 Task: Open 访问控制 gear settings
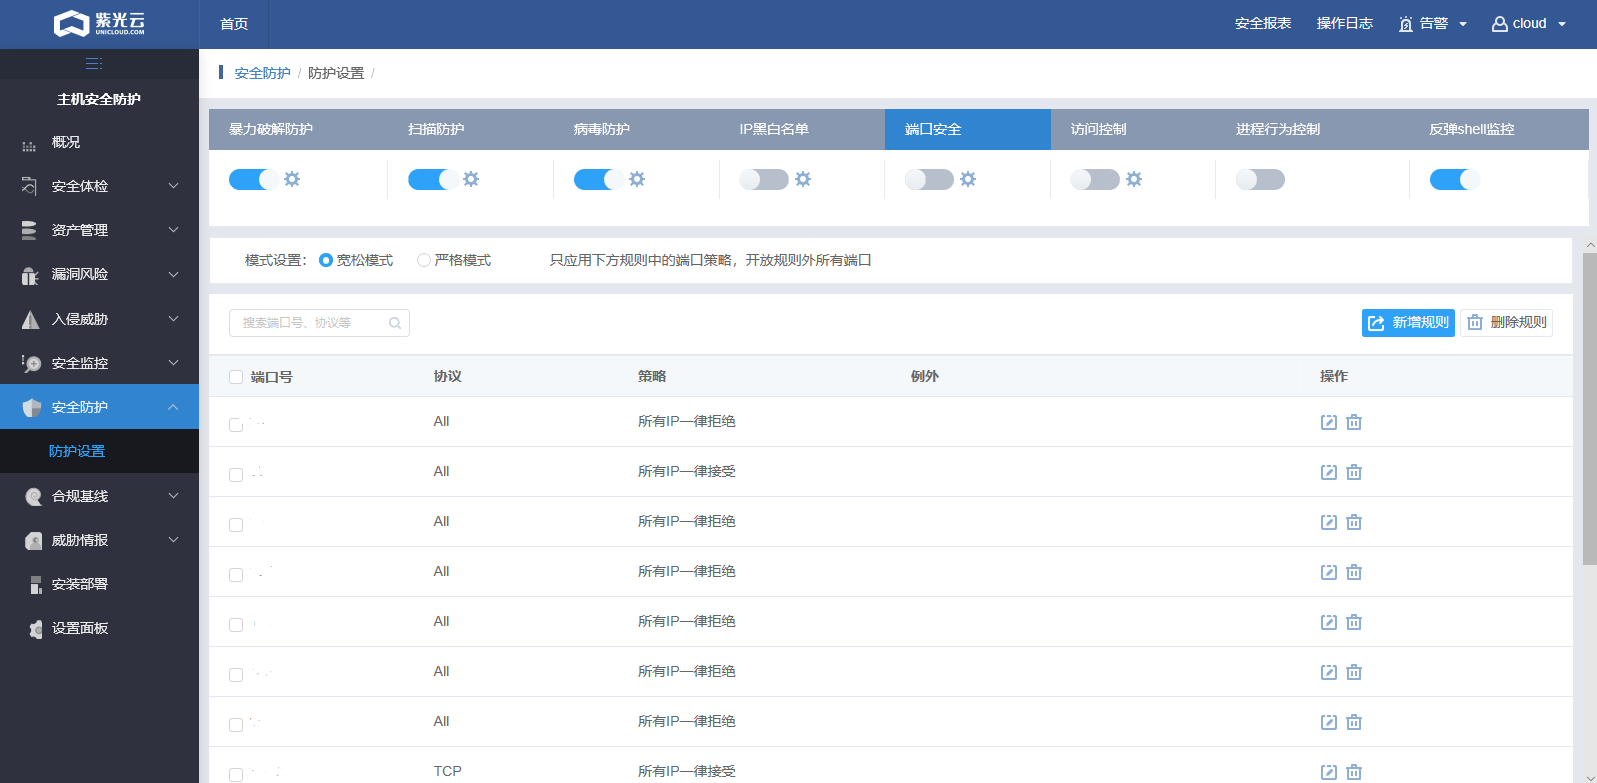[x=1134, y=179]
